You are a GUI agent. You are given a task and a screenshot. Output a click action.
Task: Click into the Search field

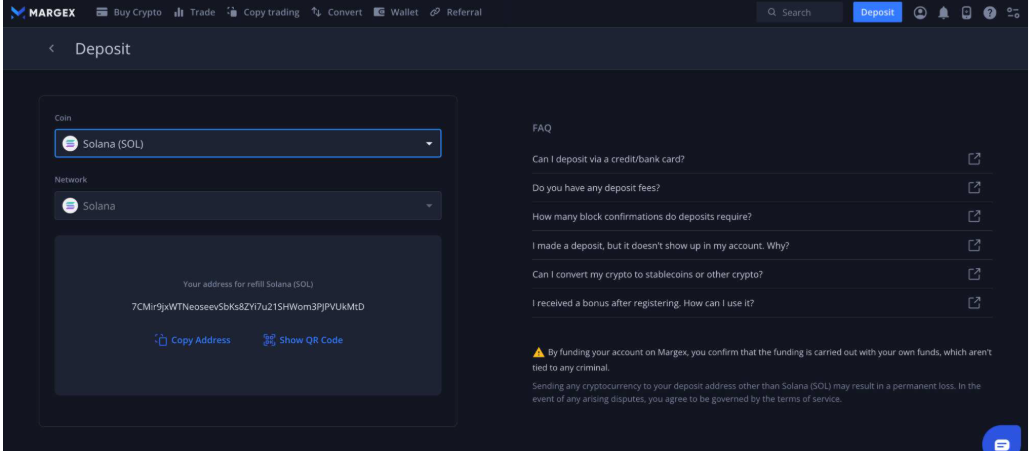click(x=799, y=12)
